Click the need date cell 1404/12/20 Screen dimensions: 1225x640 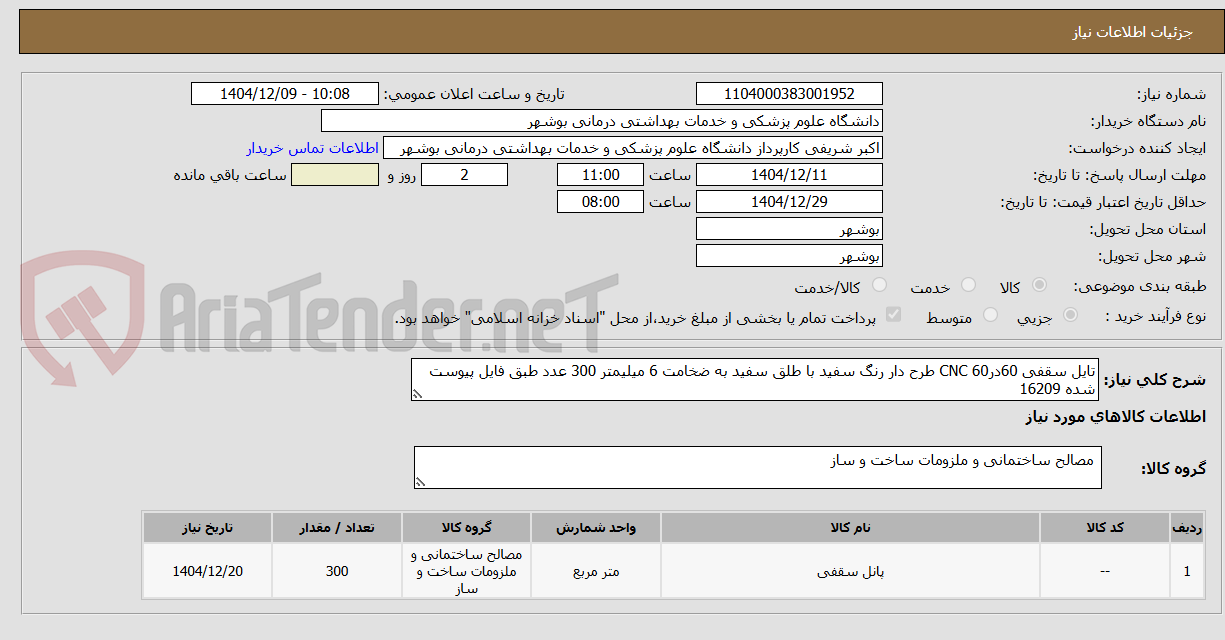(x=208, y=571)
